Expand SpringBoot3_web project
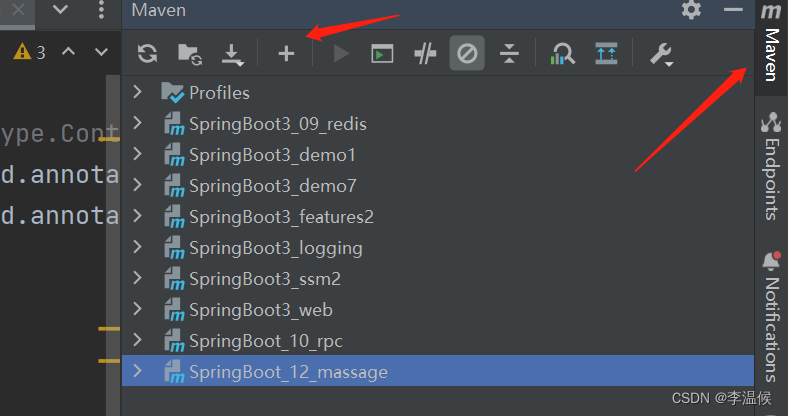This screenshot has width=788, height=416. click(137, 309)
